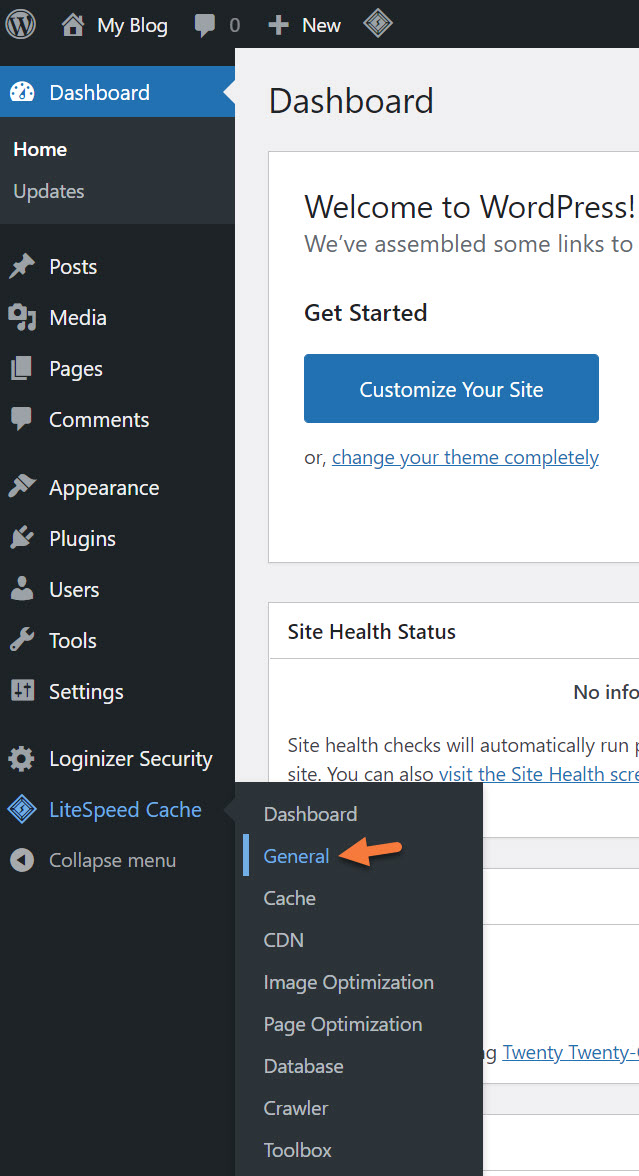This screenshot has height=1176, width=639.
Task: Click the Media library icon
Action: [21, 318]
